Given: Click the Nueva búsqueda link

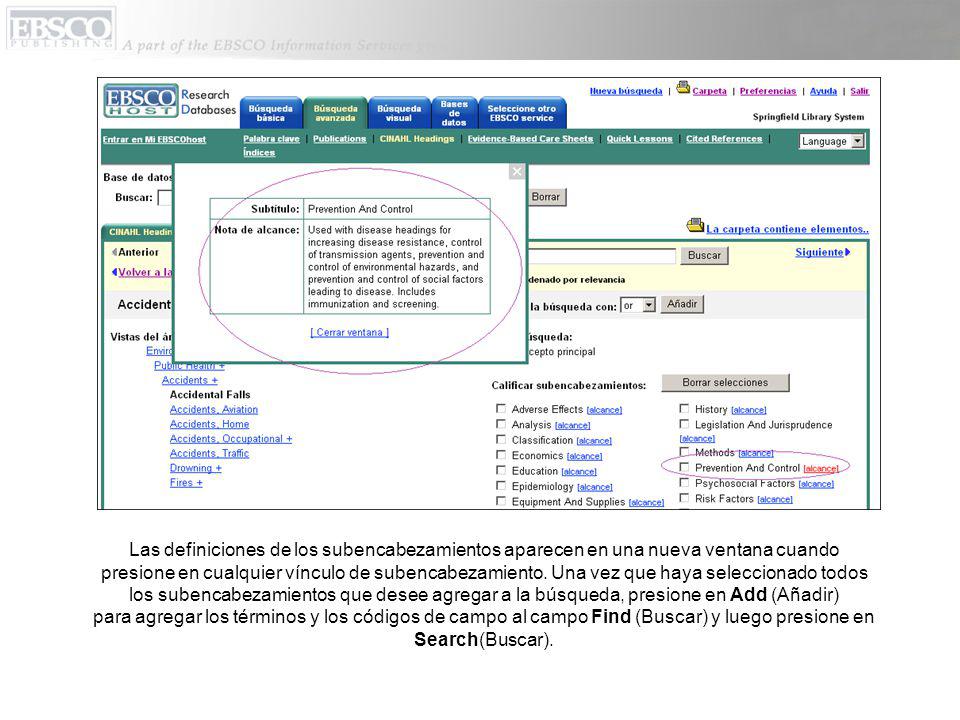Looking at the screenshot, I should pyautogui.click(x=626, y=91).
